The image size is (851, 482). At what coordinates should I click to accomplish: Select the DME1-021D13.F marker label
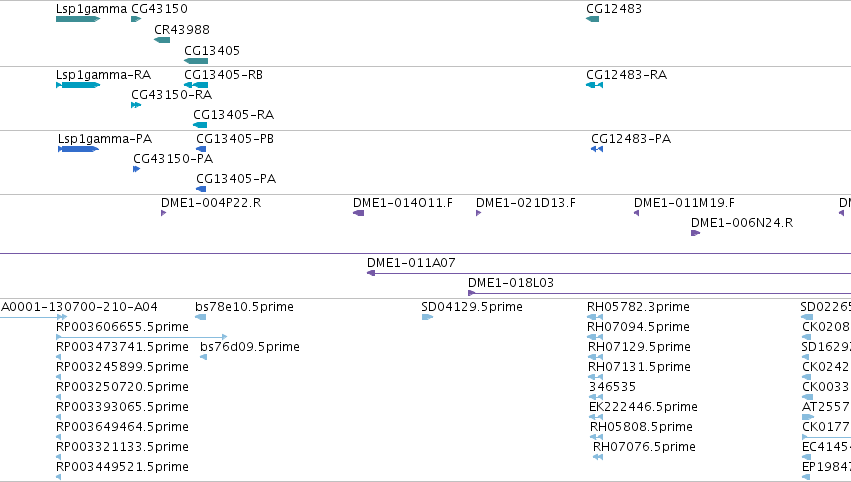coord(525,202)
